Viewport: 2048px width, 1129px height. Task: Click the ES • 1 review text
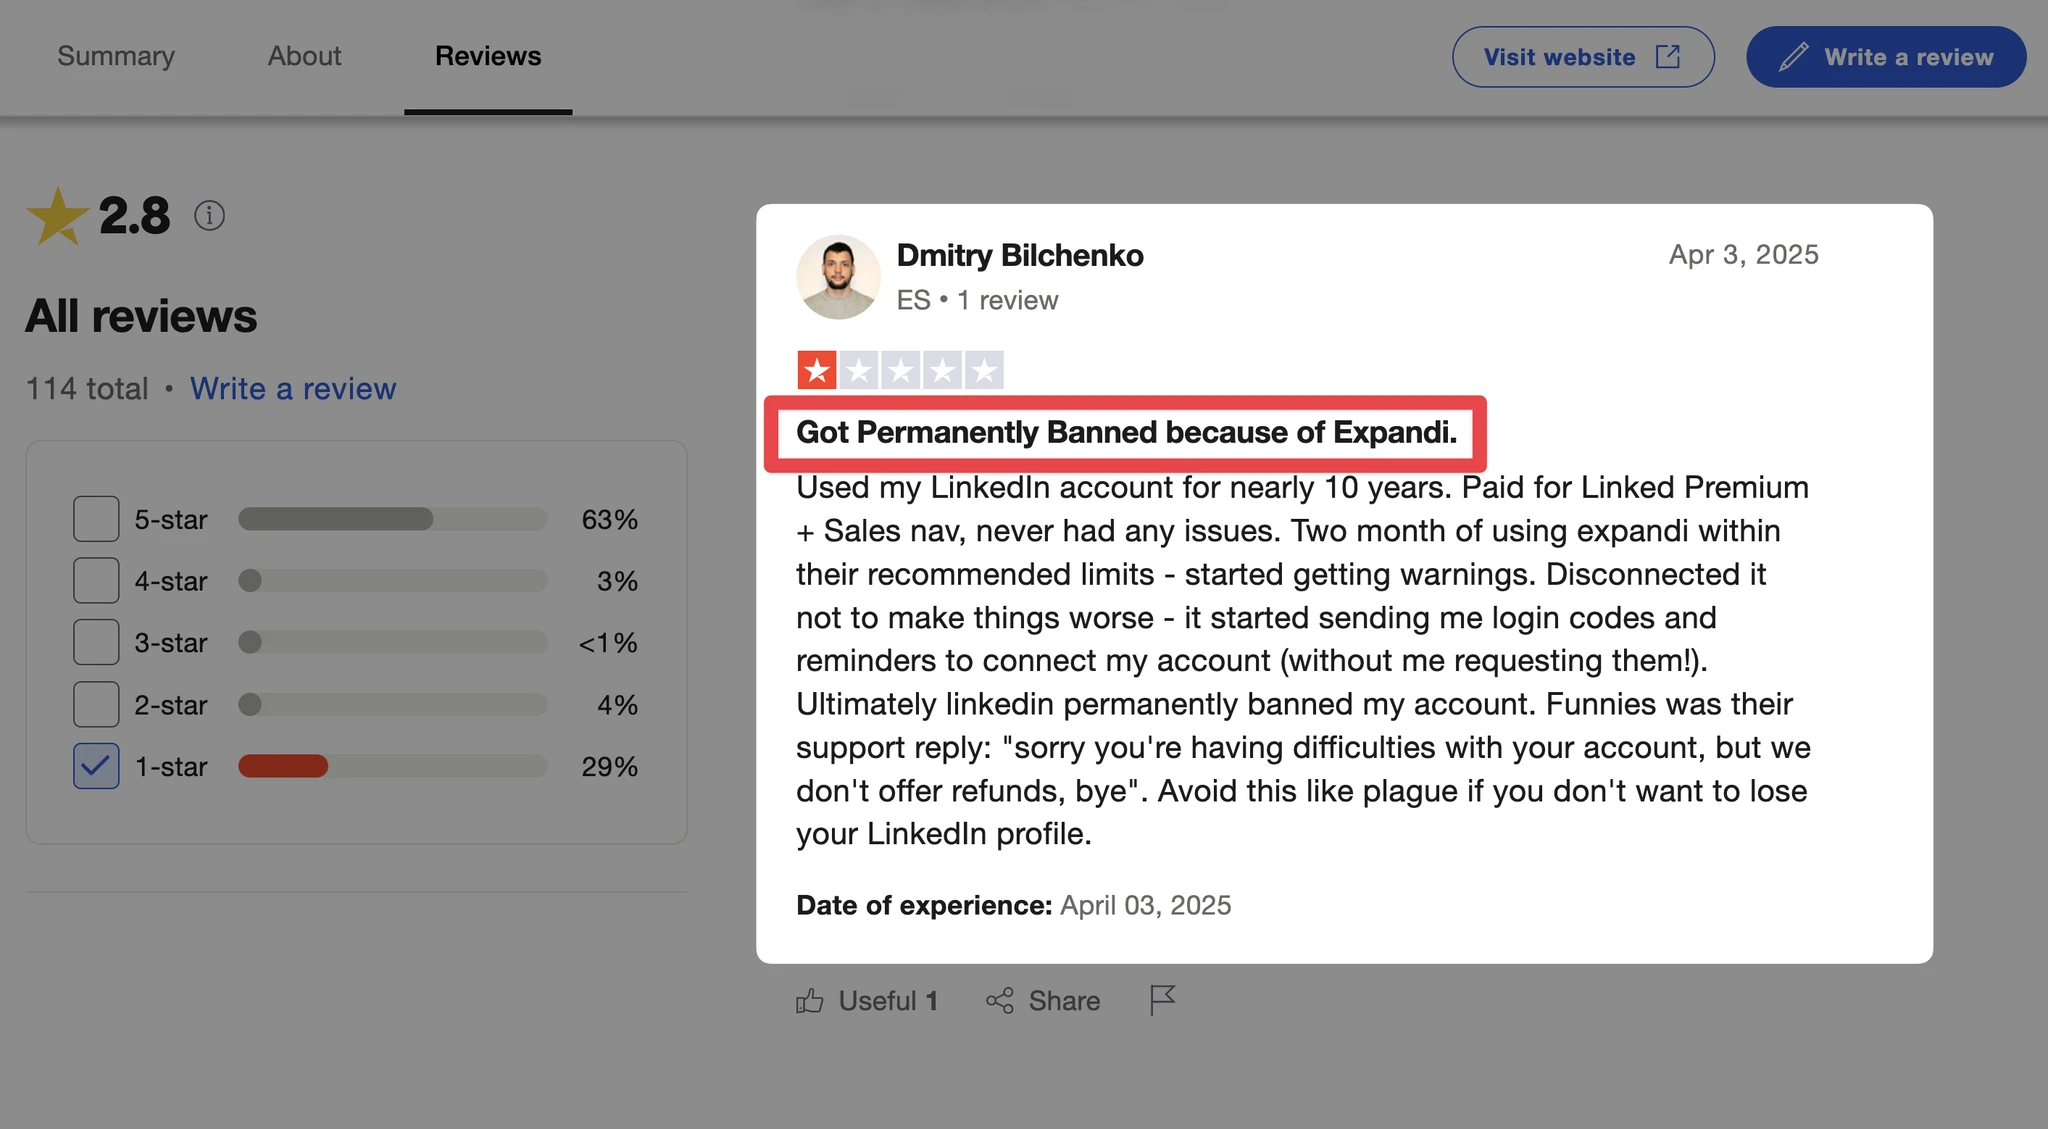coord(977,300)
